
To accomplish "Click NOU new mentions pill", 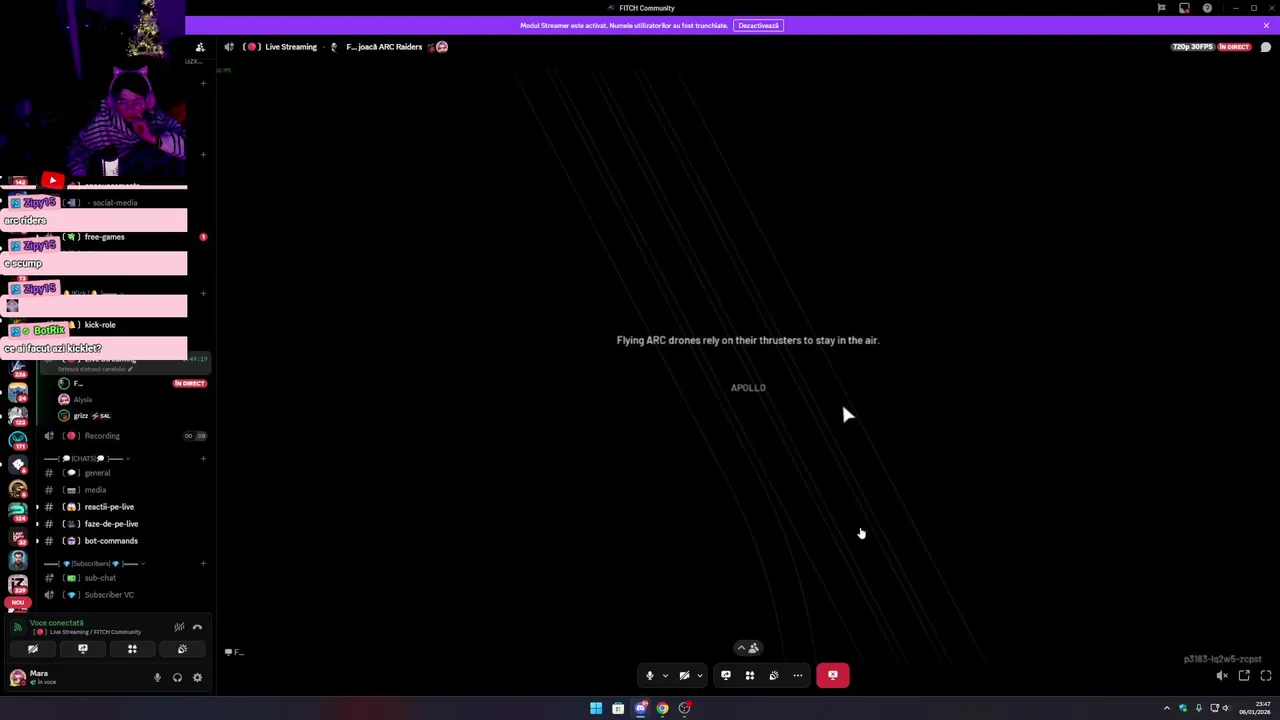I will [x=18, y=603].
